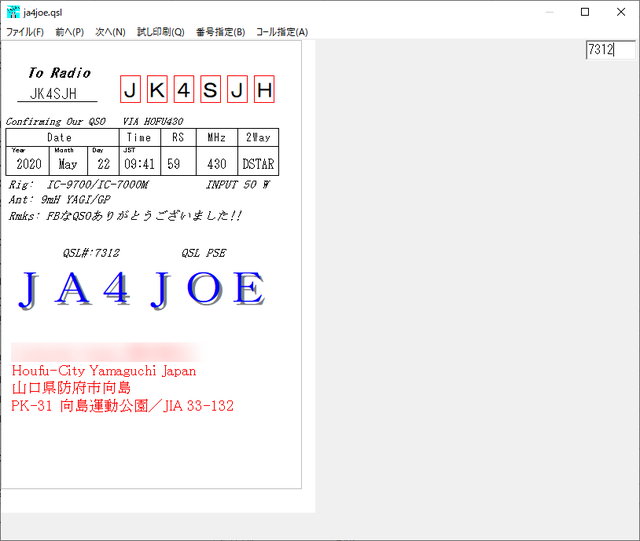
Task: Click the red boxed letter H
Action: pyautogui.click(x=264, y=89)
